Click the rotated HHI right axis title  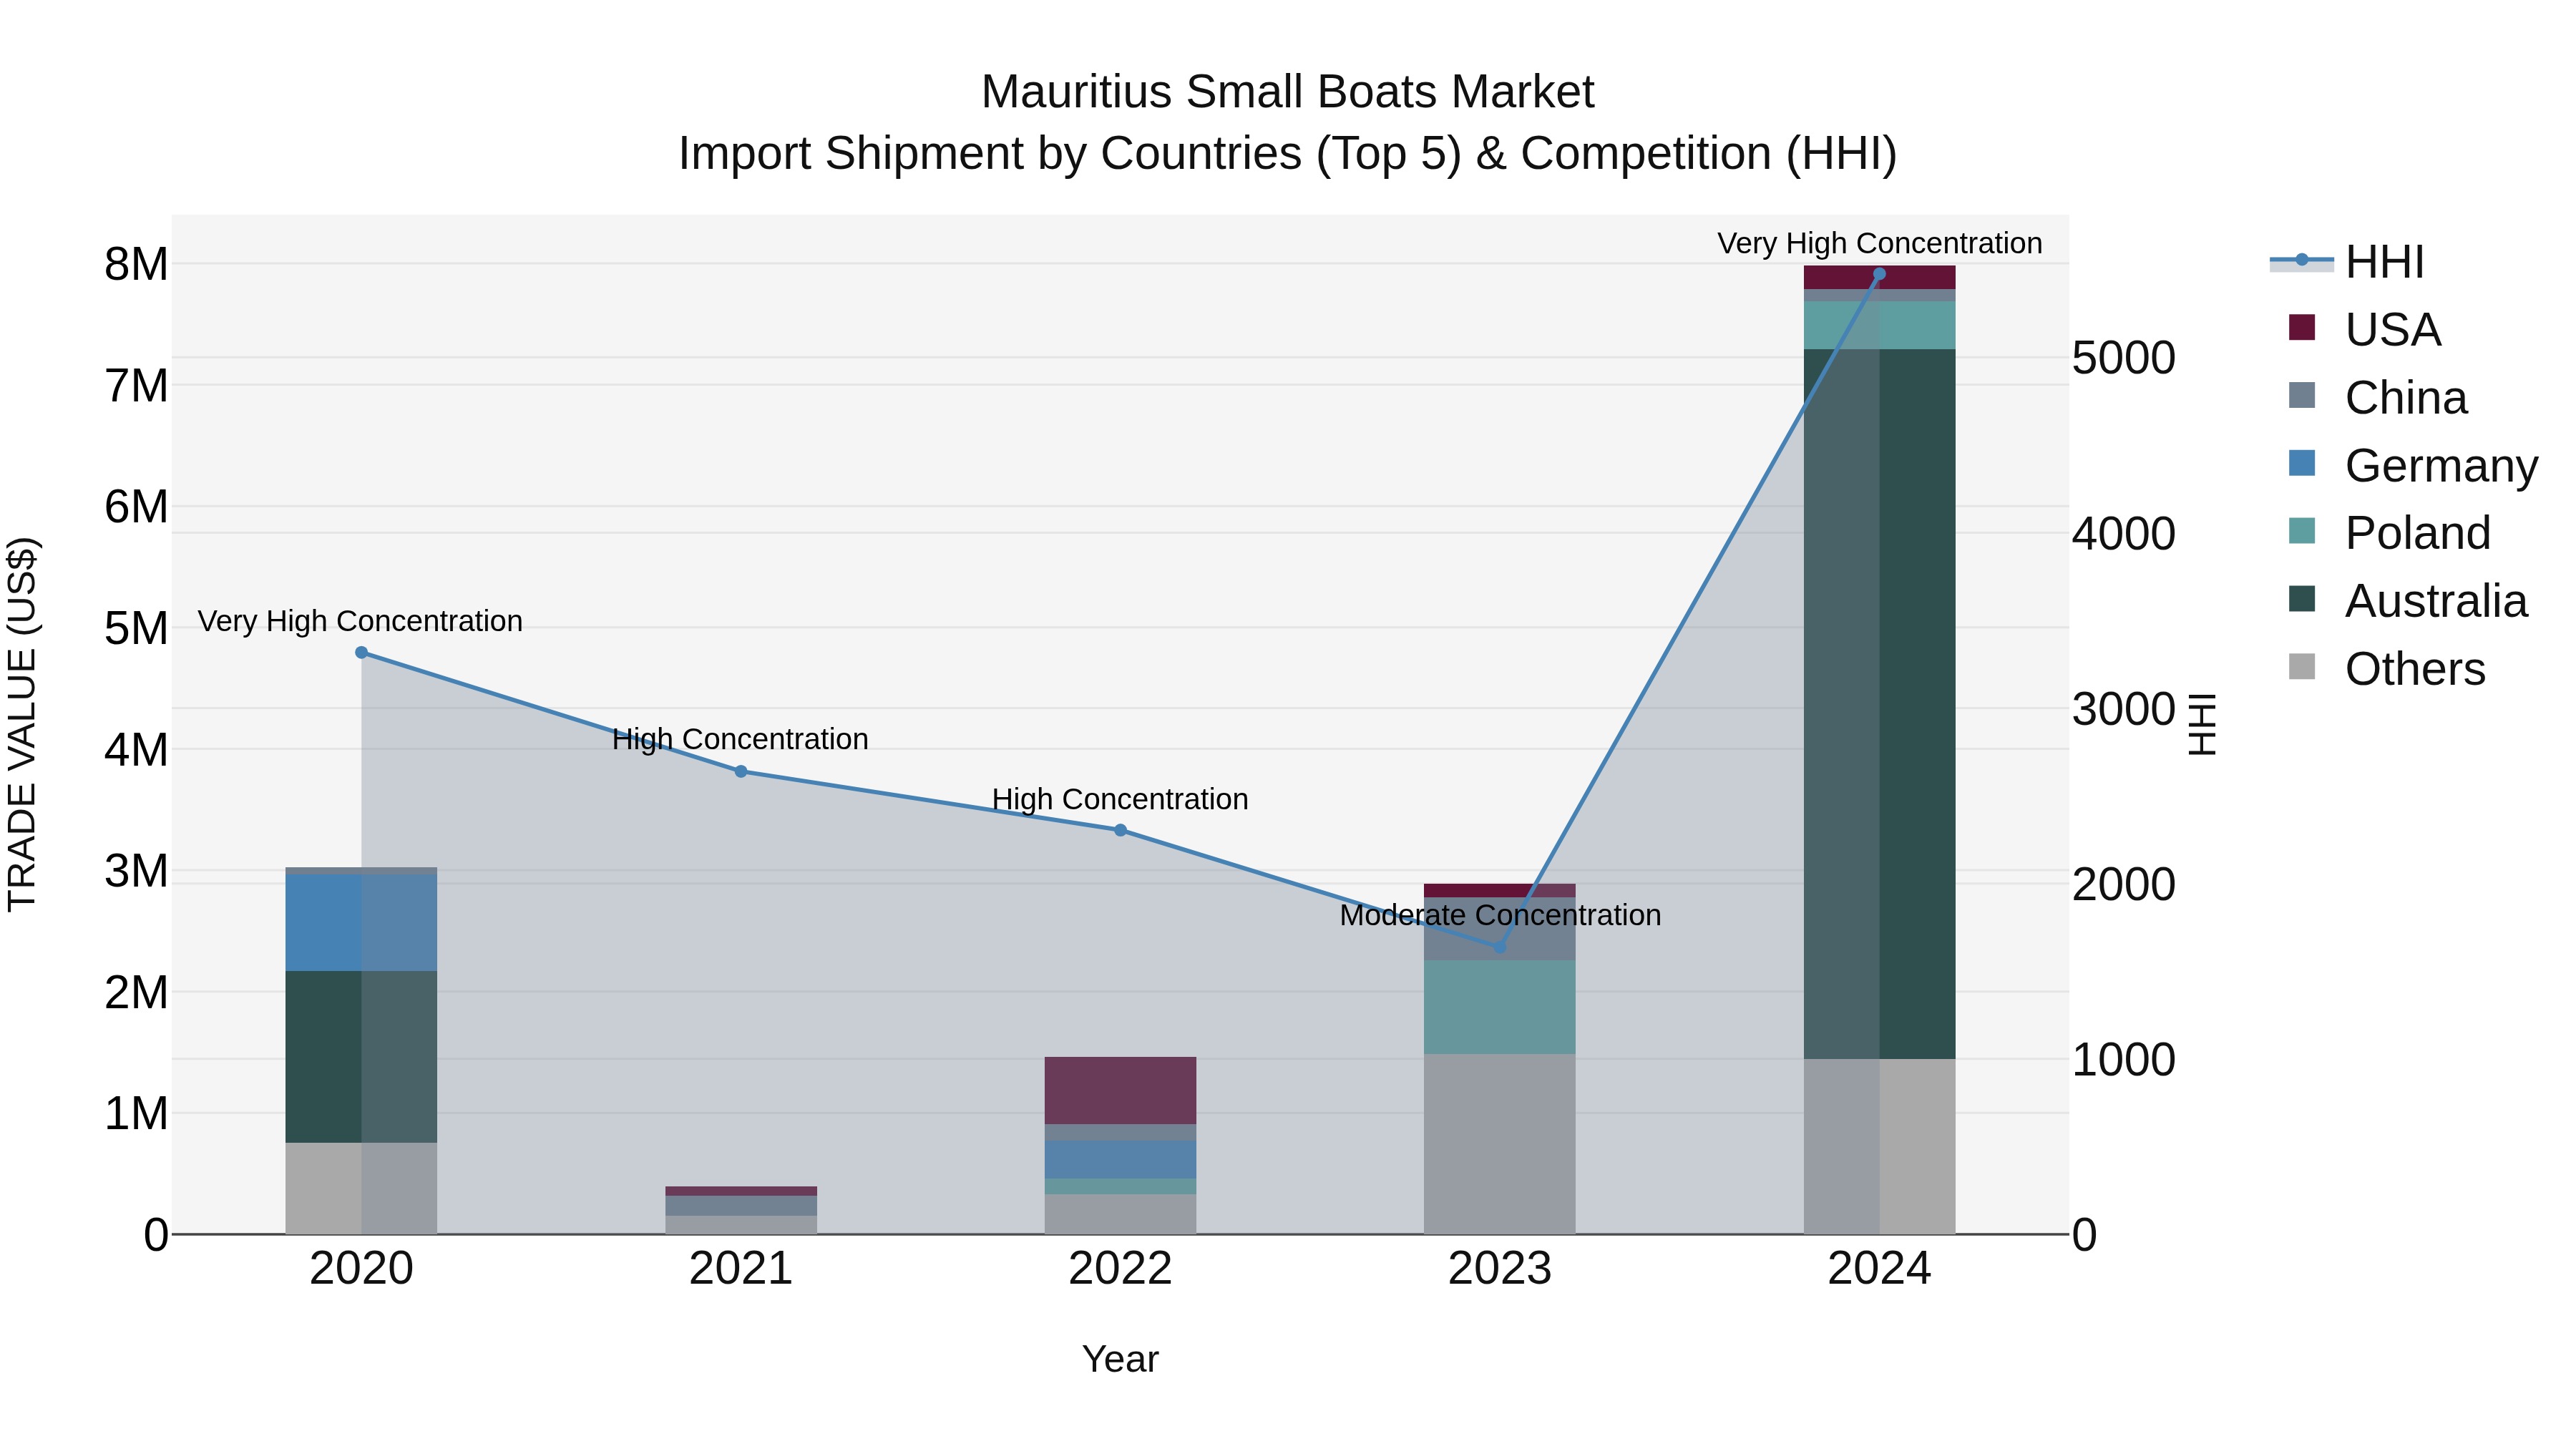2202,724
